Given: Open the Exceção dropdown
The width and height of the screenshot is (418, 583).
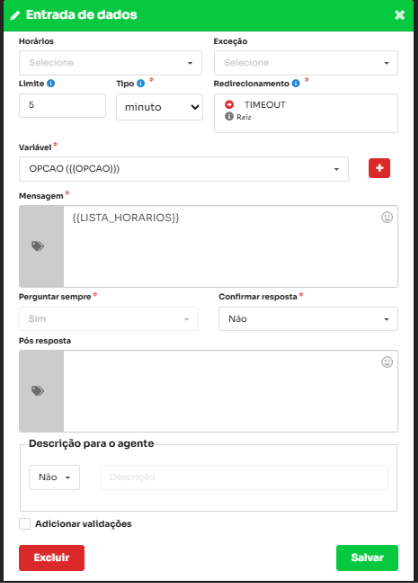Looking at the screenshot, I should pos(306,63).
